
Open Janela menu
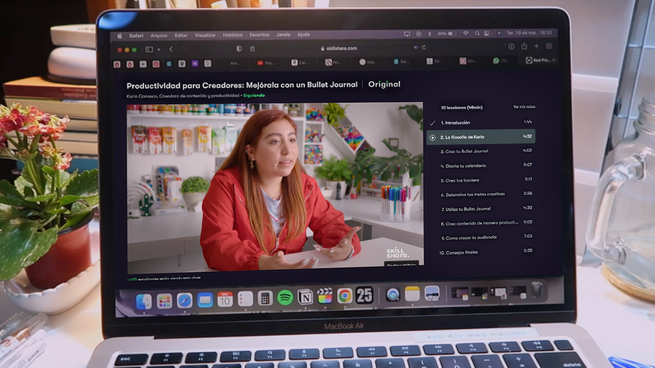(x=283, y=35)
